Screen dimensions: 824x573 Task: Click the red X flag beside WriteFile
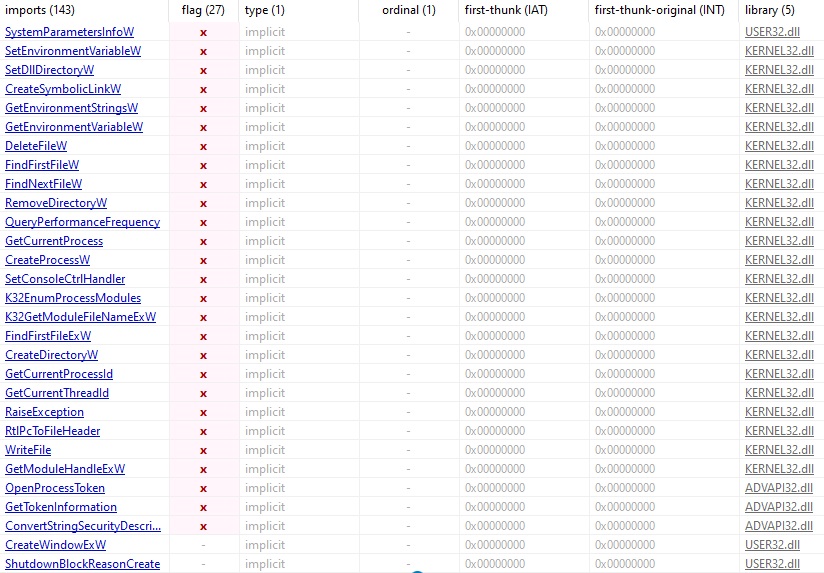[x=203, y=450]
